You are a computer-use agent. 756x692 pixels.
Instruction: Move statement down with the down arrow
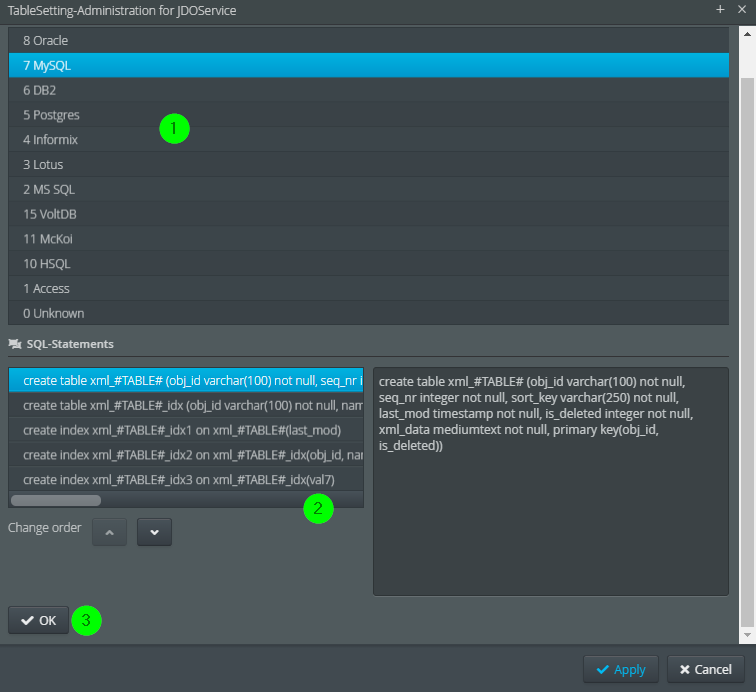point(154,532)
